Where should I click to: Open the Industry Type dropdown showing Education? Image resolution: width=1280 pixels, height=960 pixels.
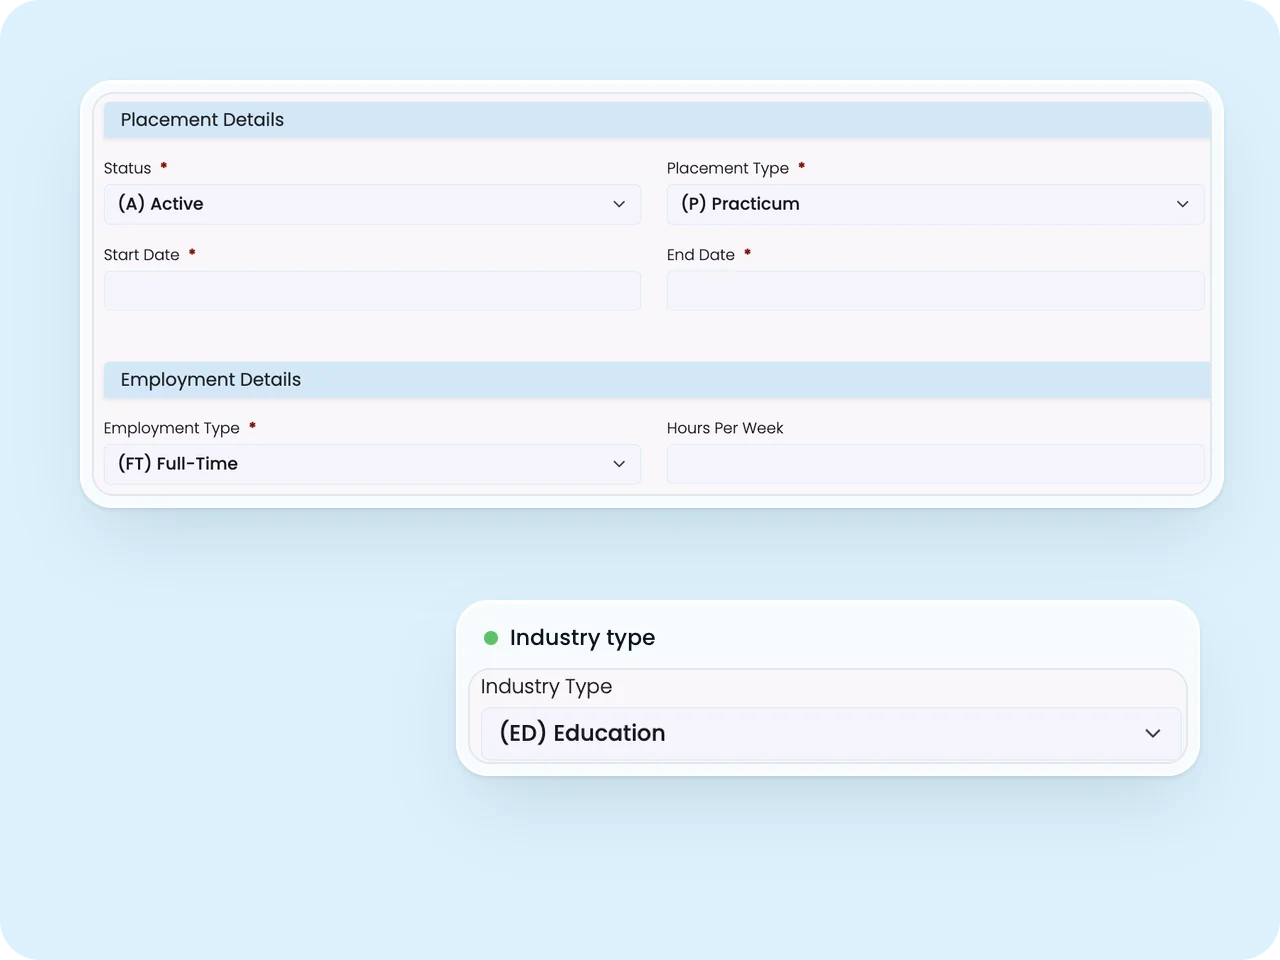[x=831, y=733]
